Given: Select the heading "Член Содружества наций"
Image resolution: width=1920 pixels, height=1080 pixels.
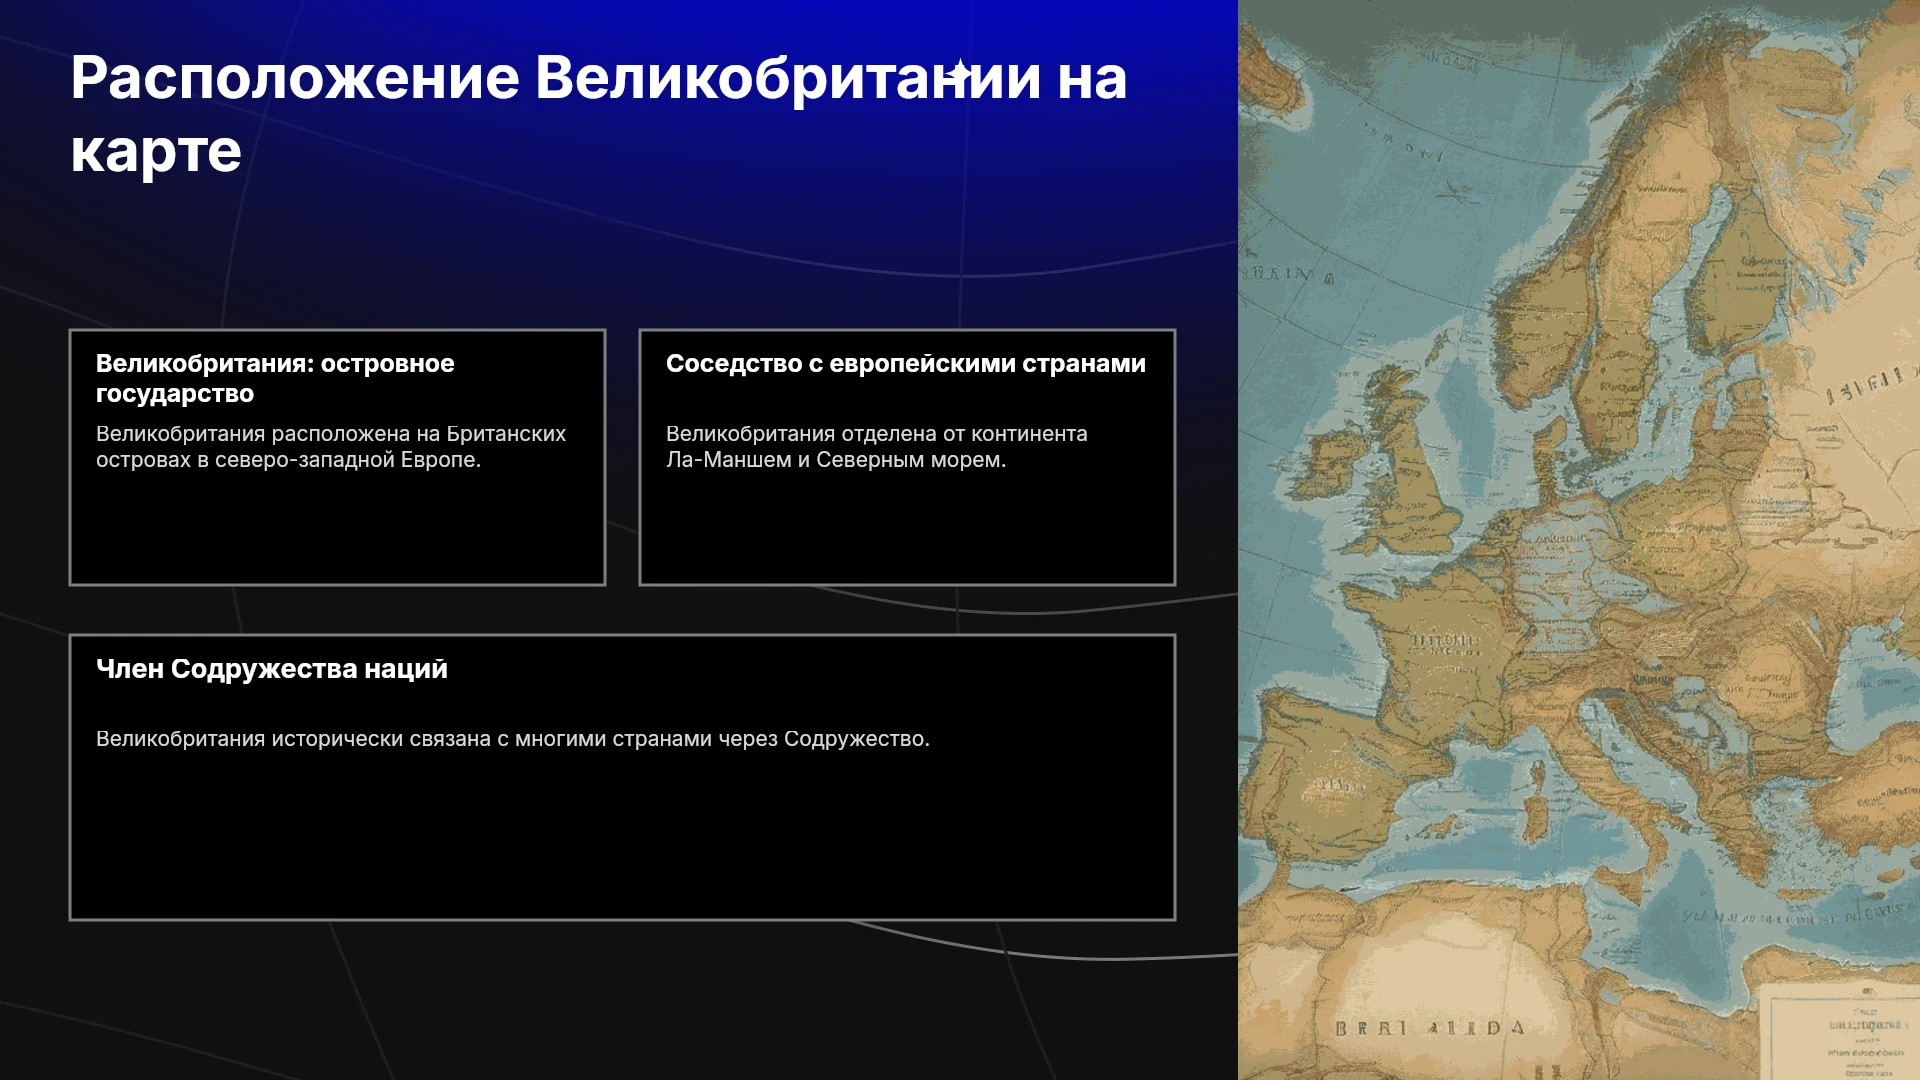Looking at the screenshot, I should tap(272, 669).
